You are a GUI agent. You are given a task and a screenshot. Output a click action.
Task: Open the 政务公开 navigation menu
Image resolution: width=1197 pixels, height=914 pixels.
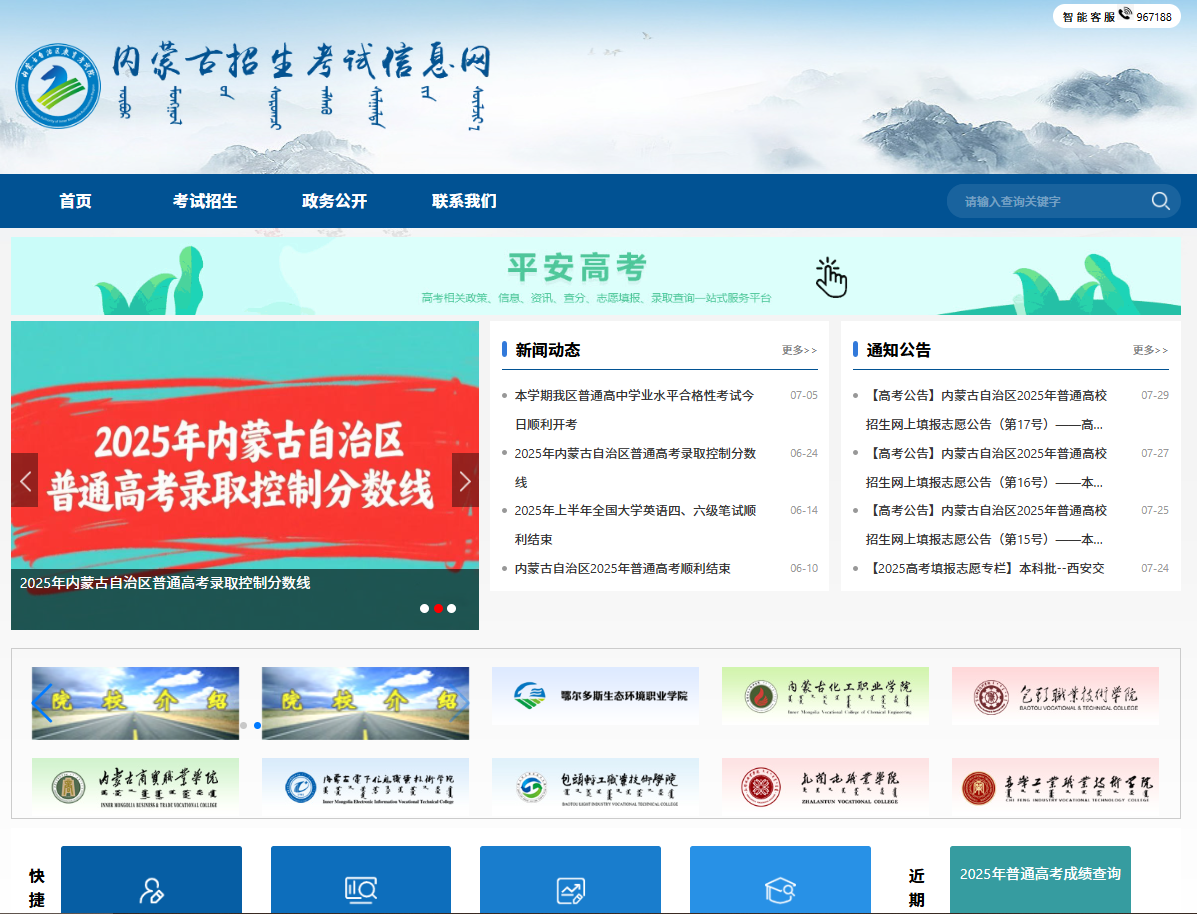tap(334, 201)
